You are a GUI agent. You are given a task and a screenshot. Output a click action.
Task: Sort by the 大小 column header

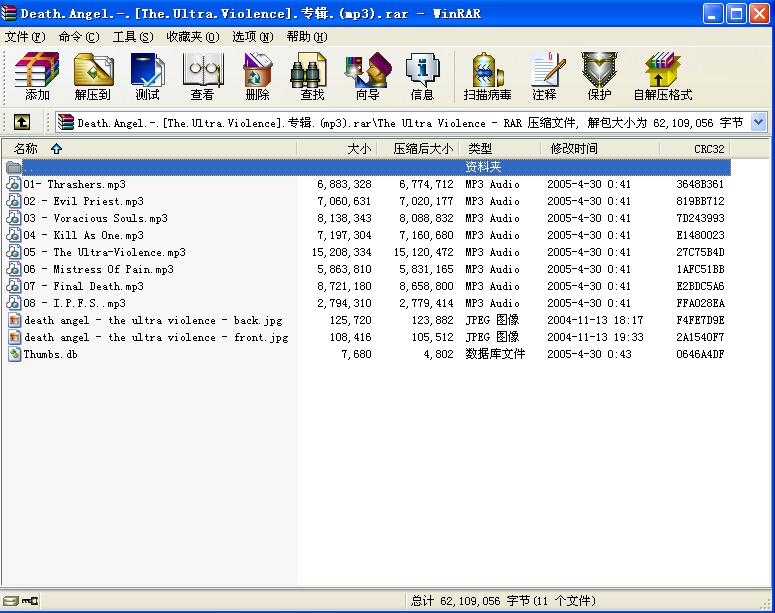pyautogui.click(x=337, y=149)
